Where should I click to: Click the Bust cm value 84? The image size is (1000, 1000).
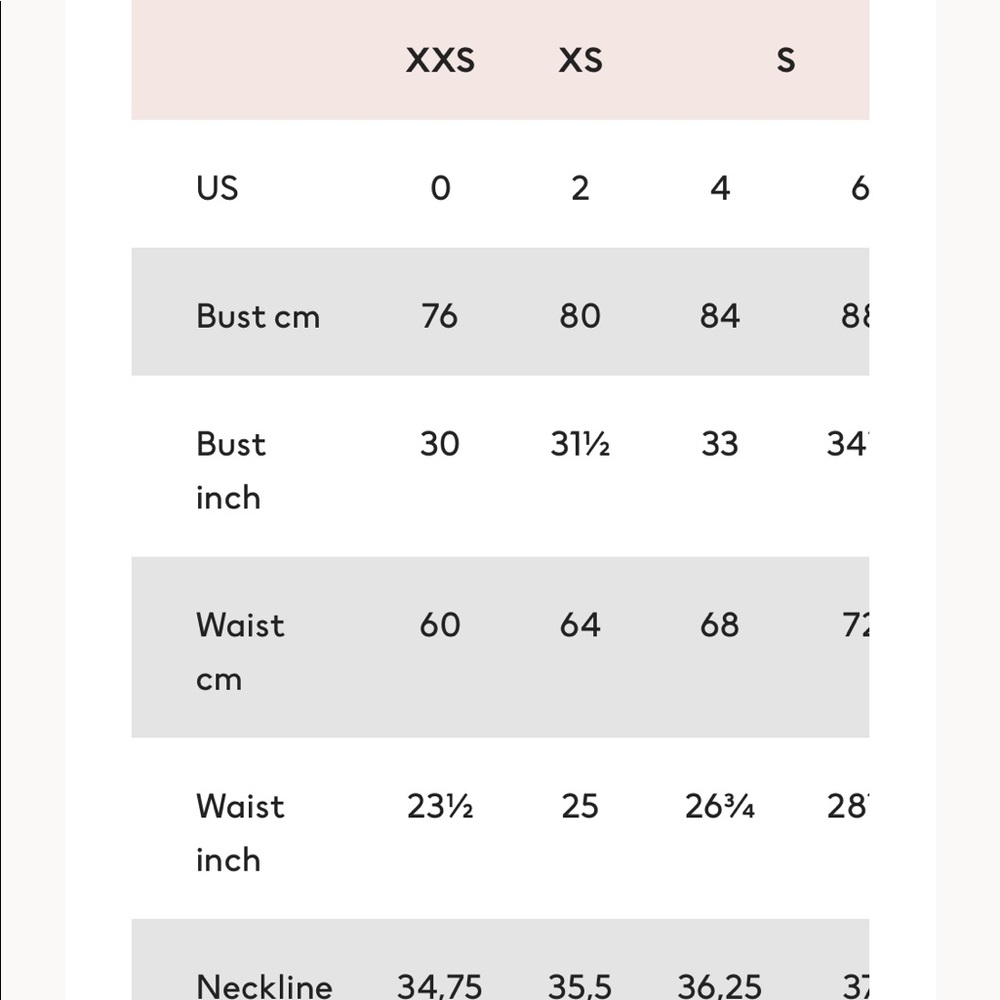[x=720, y=316]
